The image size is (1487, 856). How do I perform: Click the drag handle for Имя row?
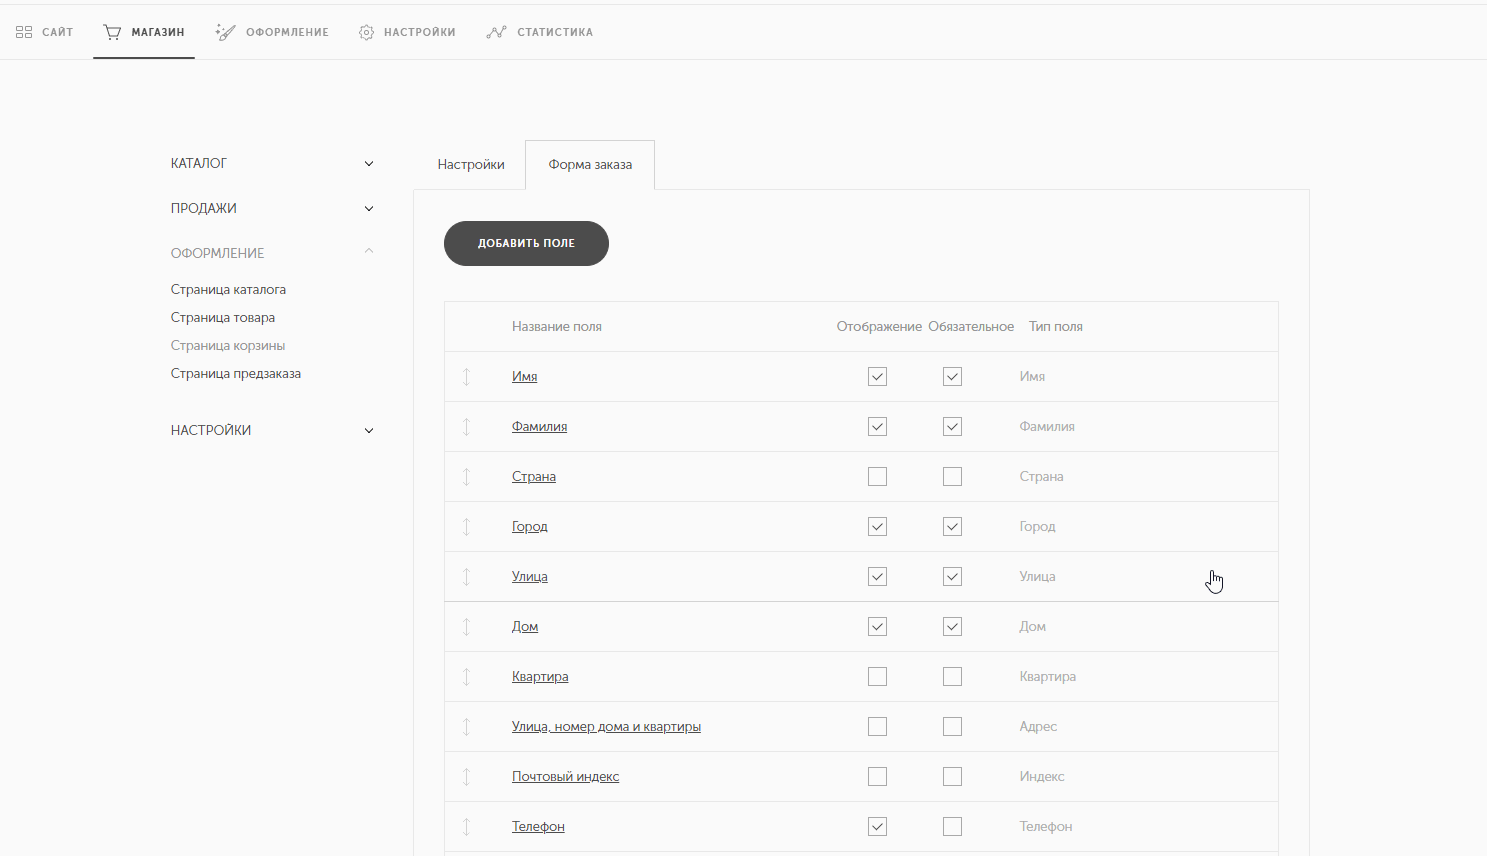466,377
